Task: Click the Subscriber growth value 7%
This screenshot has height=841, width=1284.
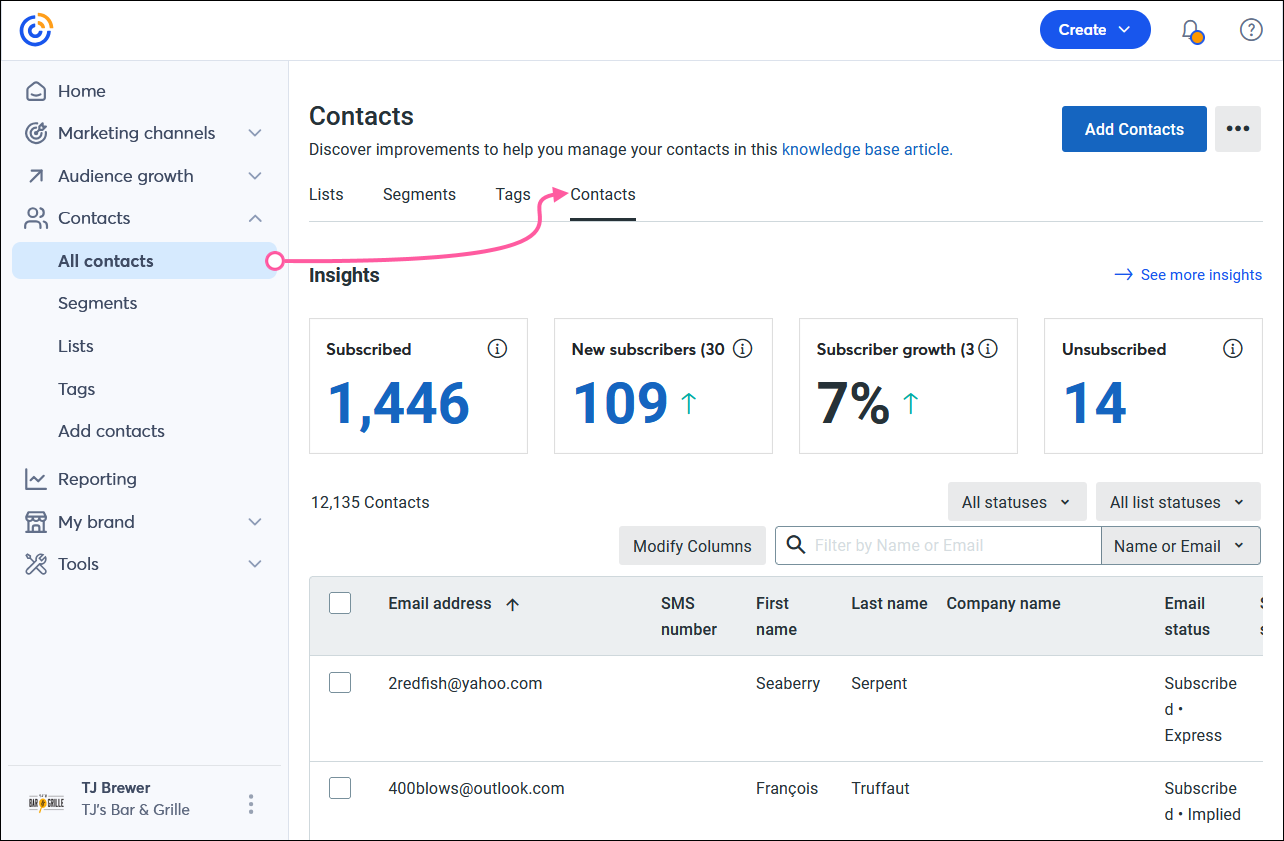Action: 853,403
